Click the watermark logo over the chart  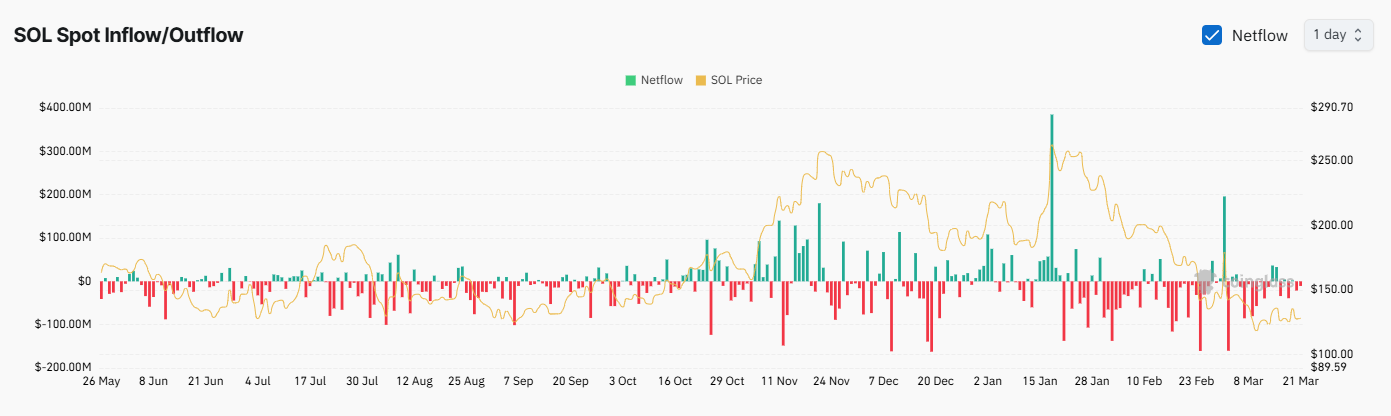(x=1245, y=283)
